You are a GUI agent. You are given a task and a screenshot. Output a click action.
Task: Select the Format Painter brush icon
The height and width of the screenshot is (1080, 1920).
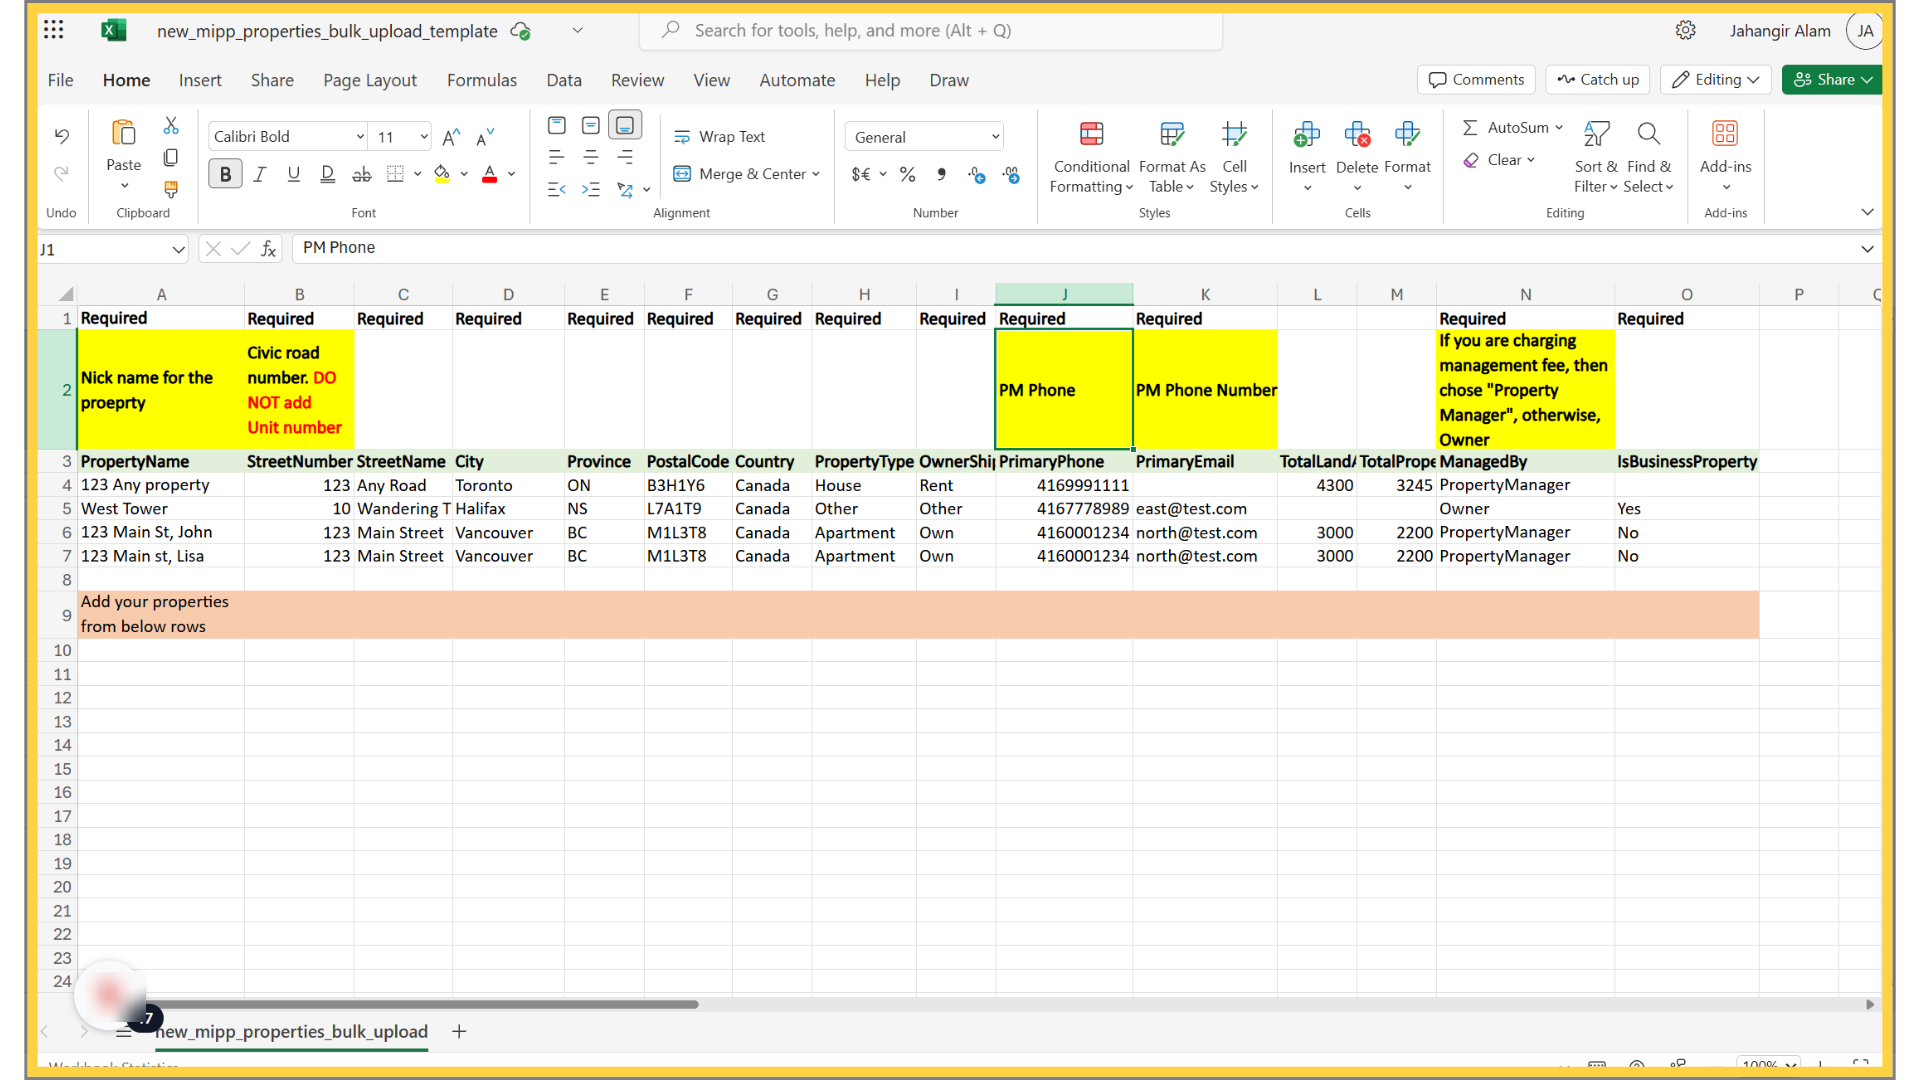(171, 189)
